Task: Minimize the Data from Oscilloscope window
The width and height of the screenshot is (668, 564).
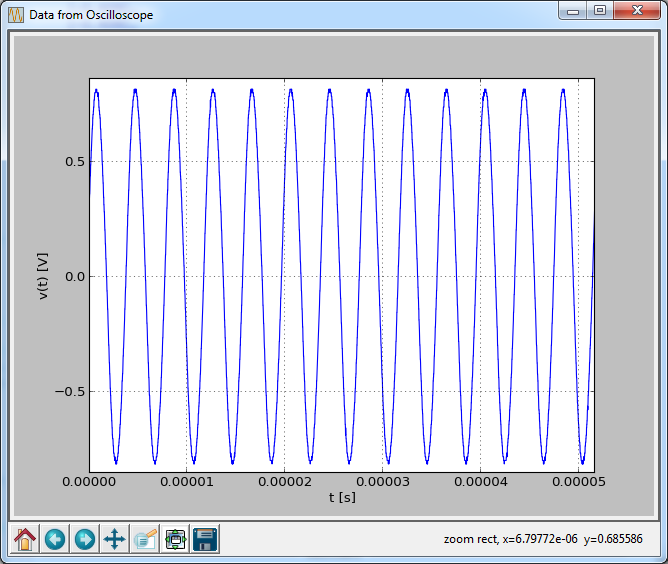Action: [573, 11]
